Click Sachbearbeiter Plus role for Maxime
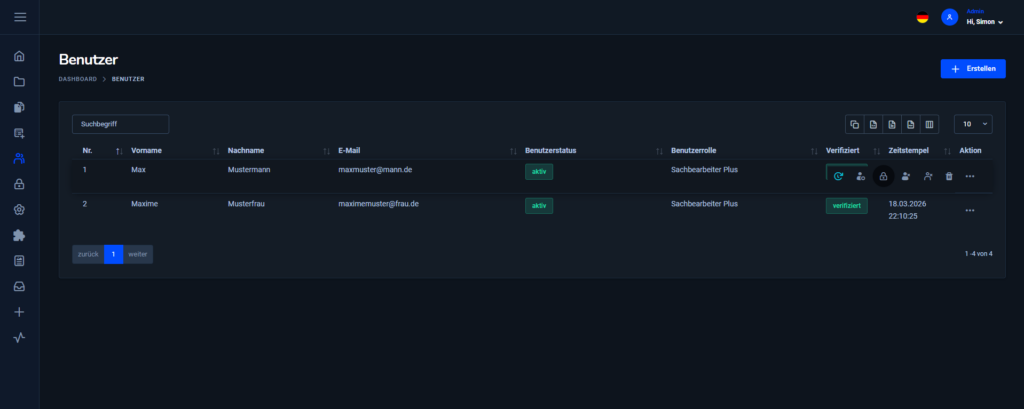Viewport: 1024px width, 409px height. click(705, 203)
